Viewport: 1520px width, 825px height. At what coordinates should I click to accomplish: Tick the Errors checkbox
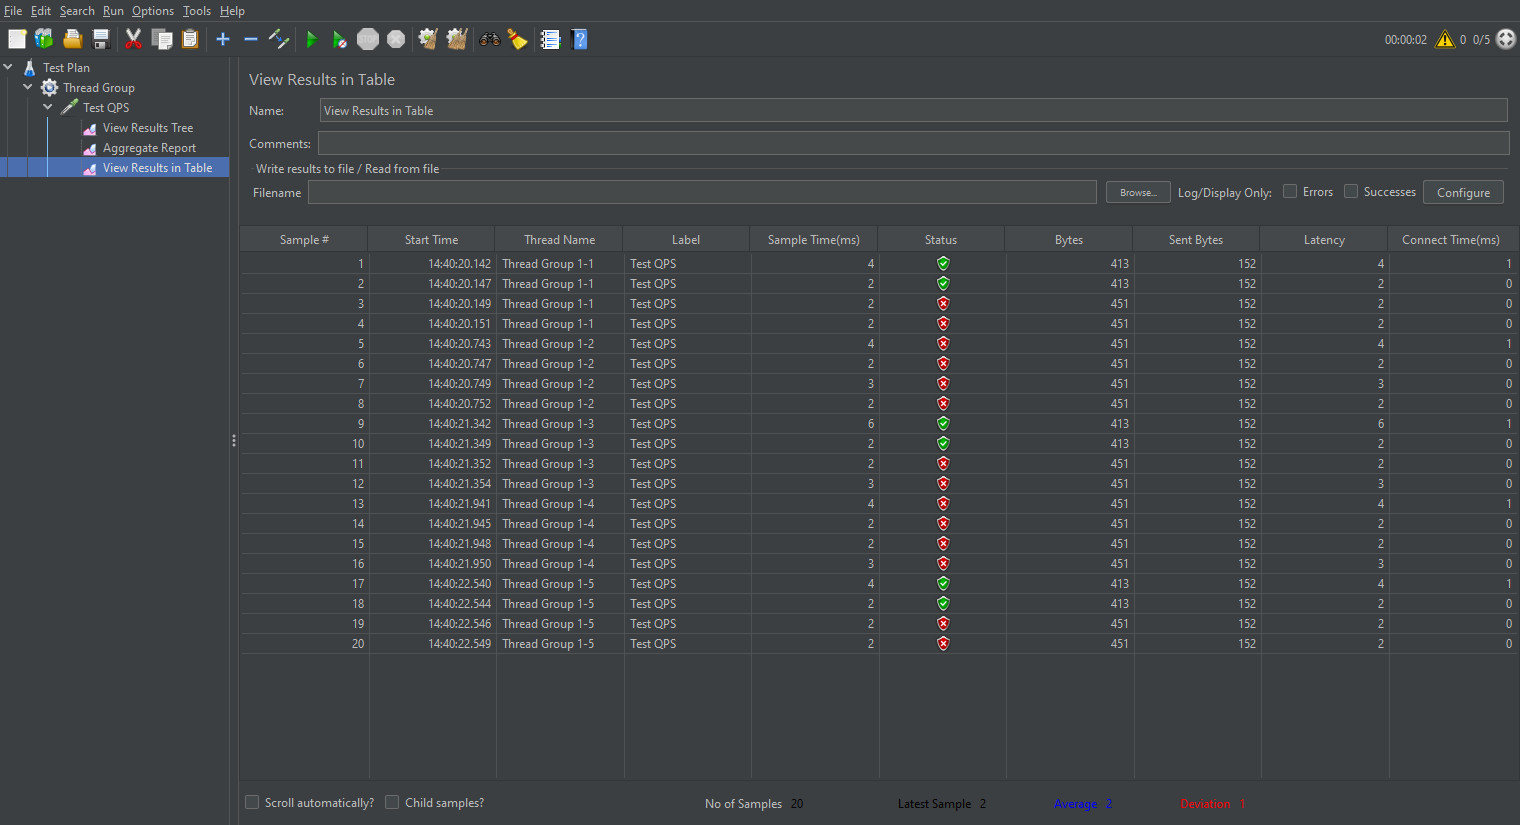click(x=1290, y=191)
